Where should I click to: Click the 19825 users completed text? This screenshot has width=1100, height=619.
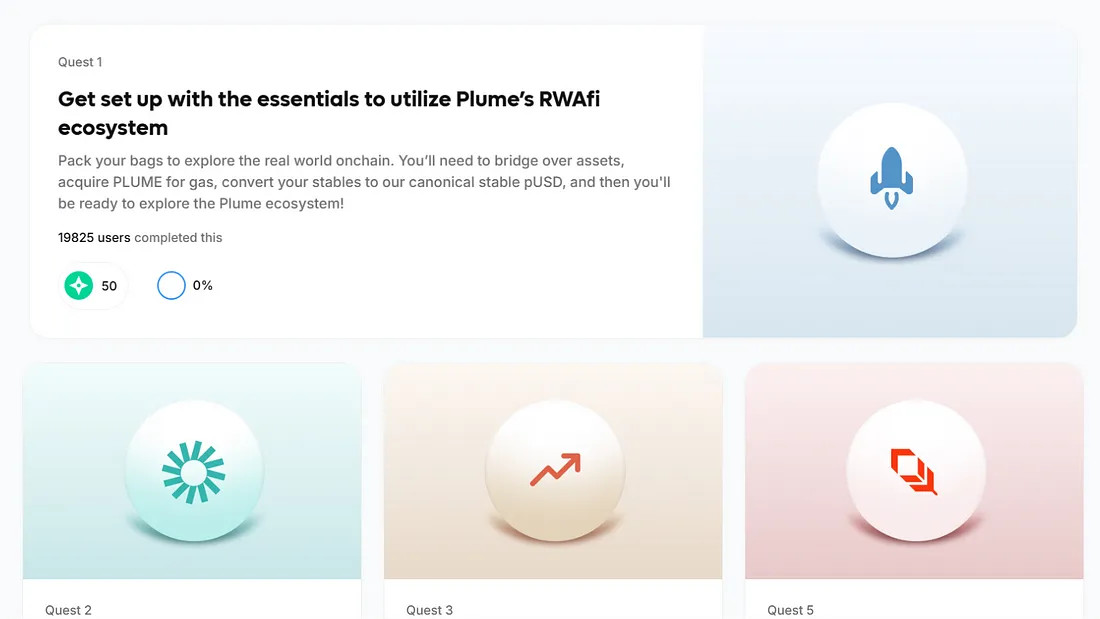pos(140,237)
